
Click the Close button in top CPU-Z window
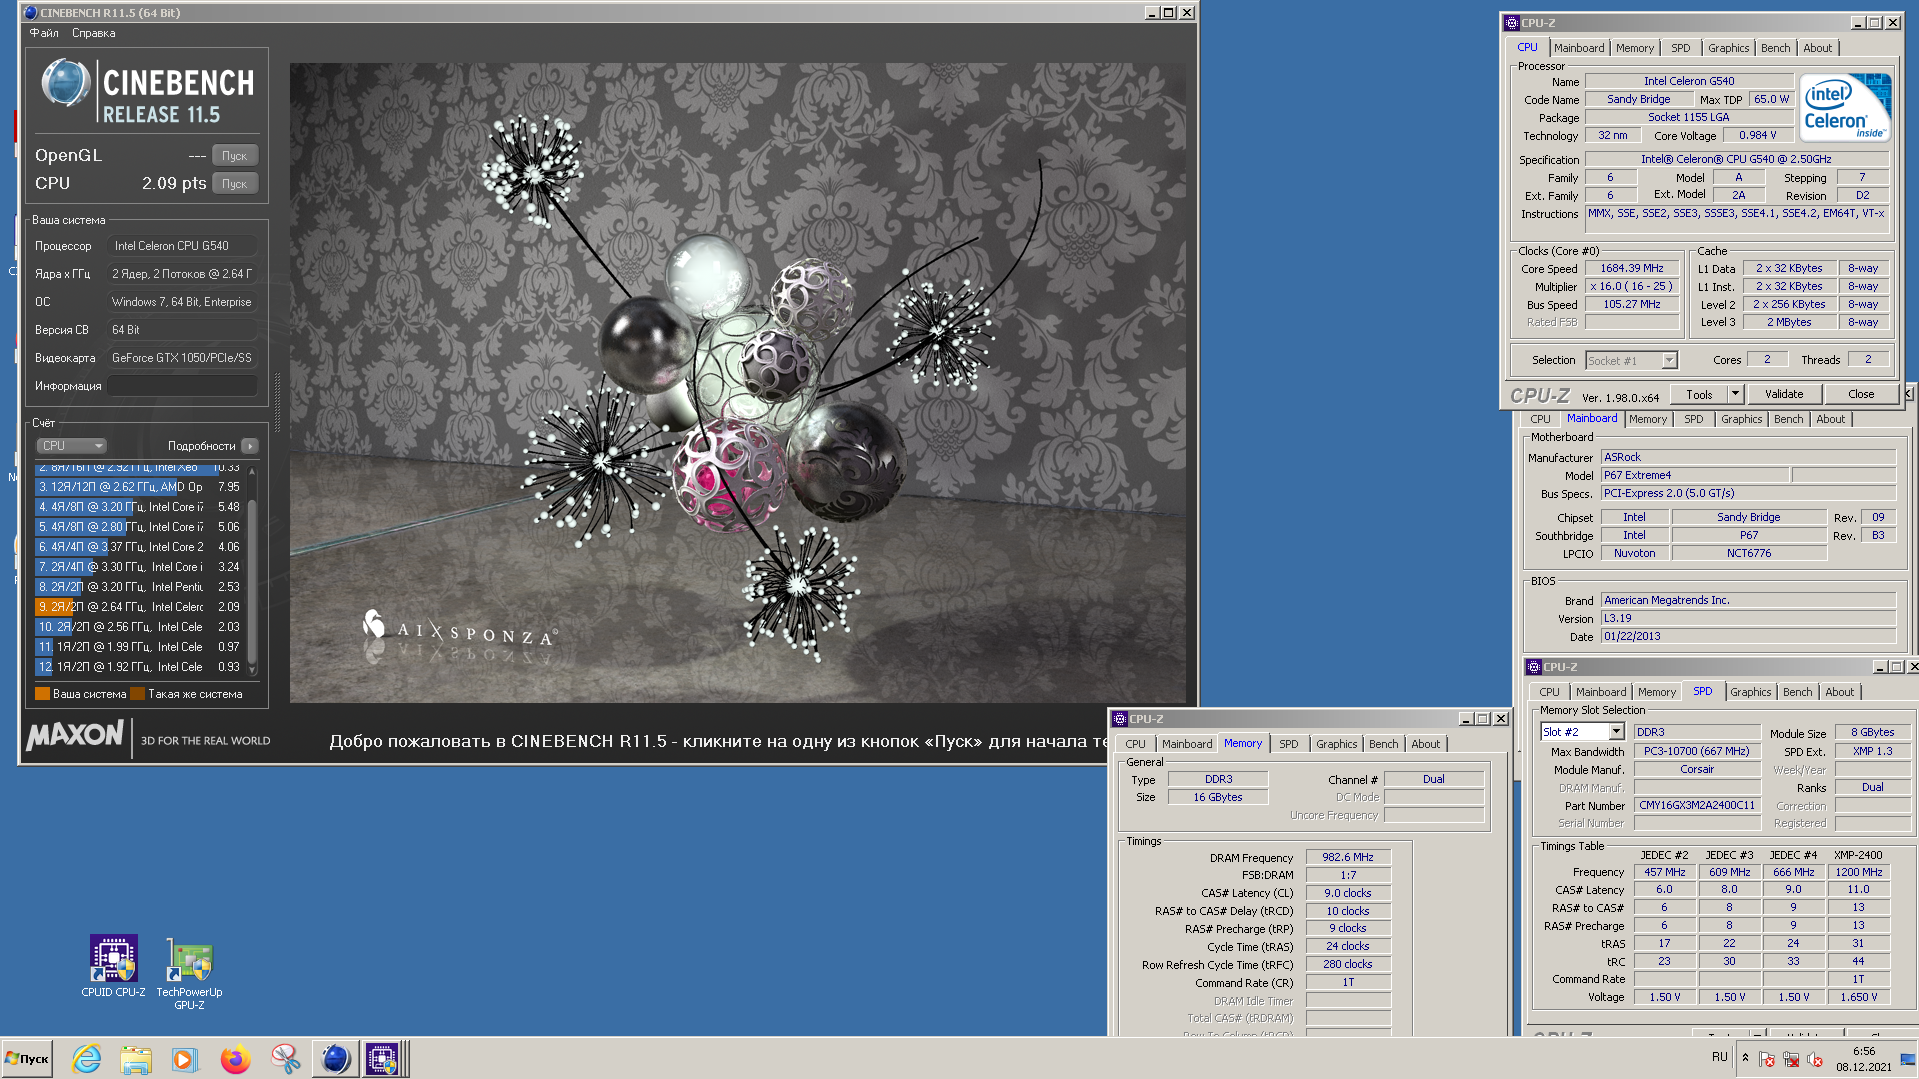[x=1861, y=394]
